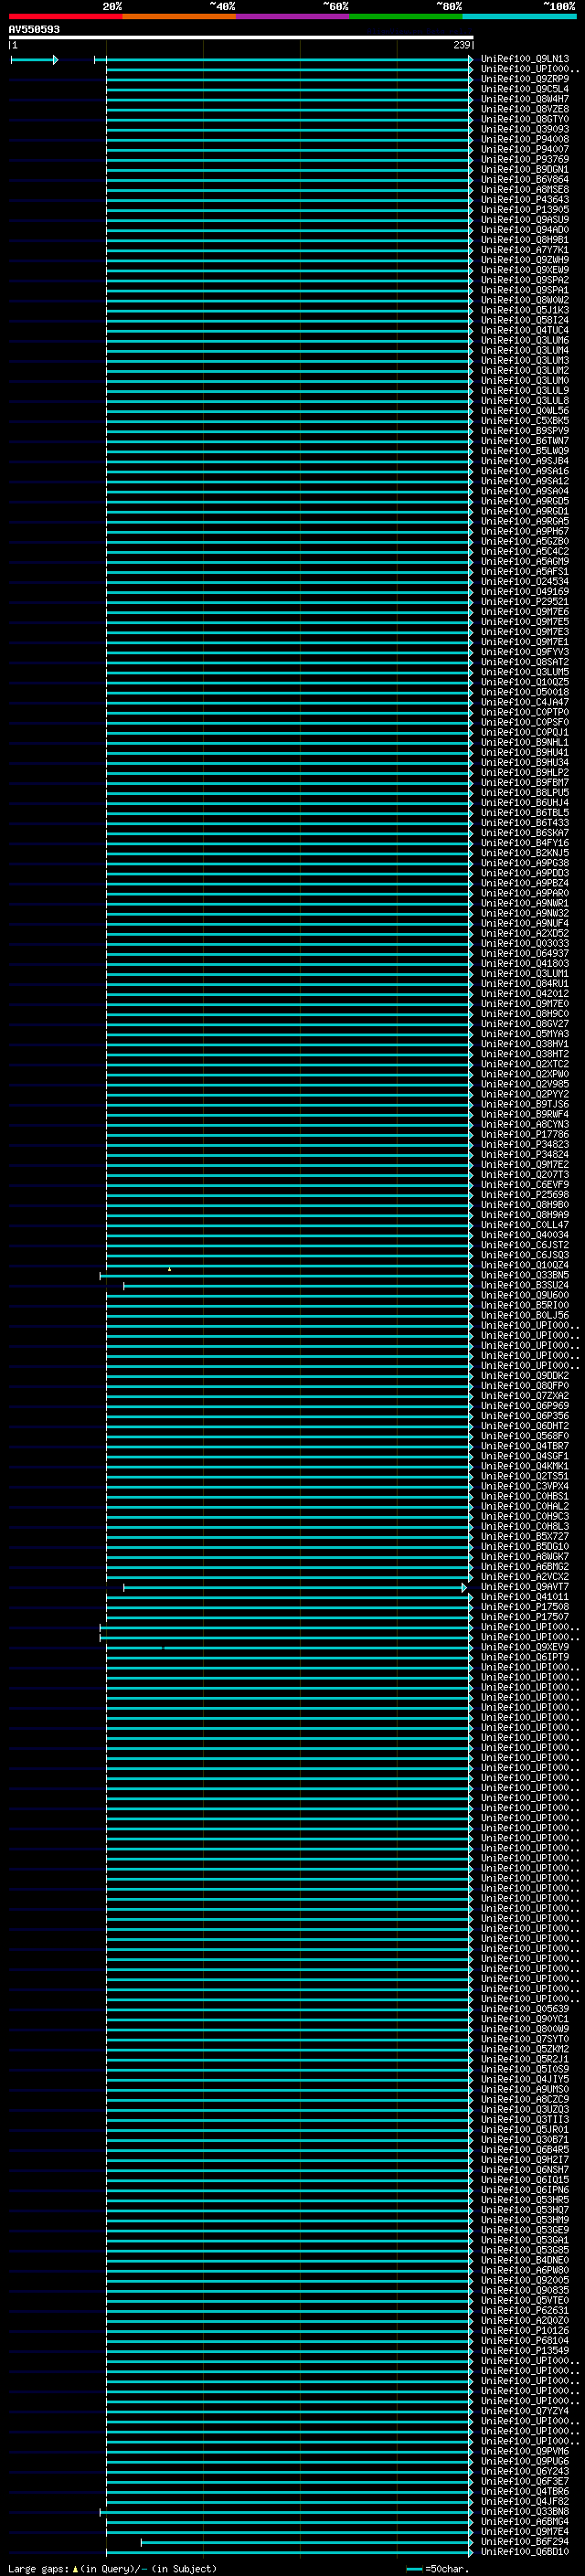
Task: Click the red 20% identity legend segment
Action: point(66,16)
